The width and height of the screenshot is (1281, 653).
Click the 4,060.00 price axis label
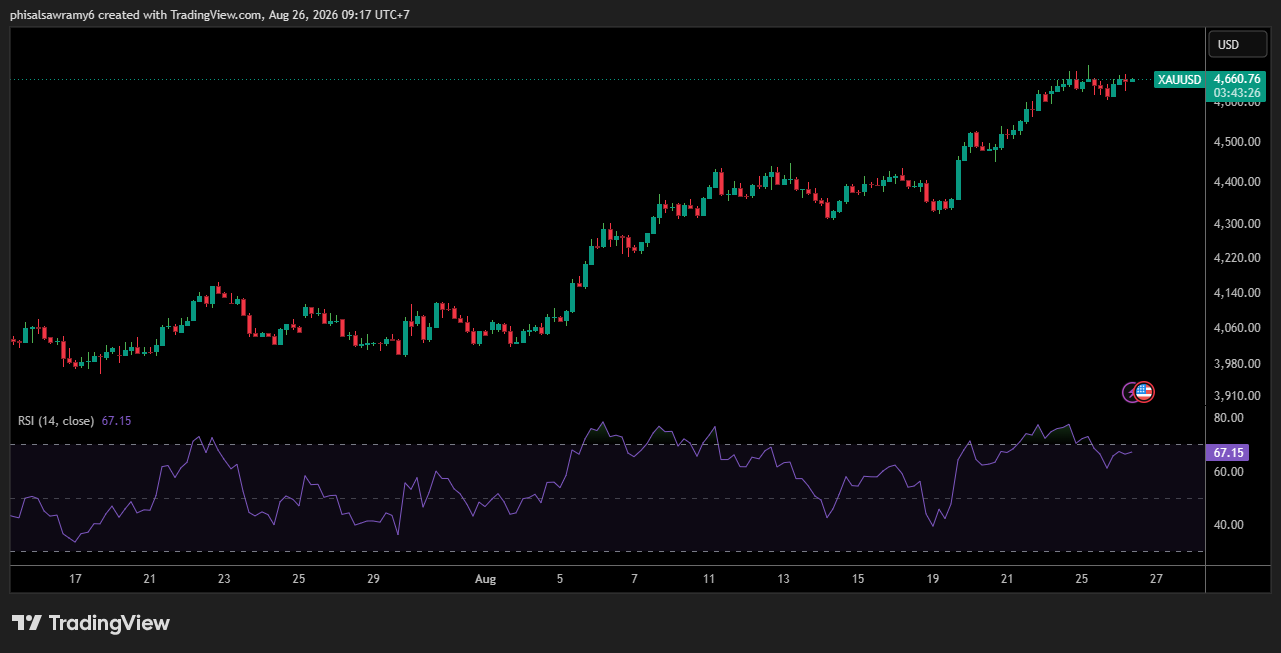(1235, 328)
